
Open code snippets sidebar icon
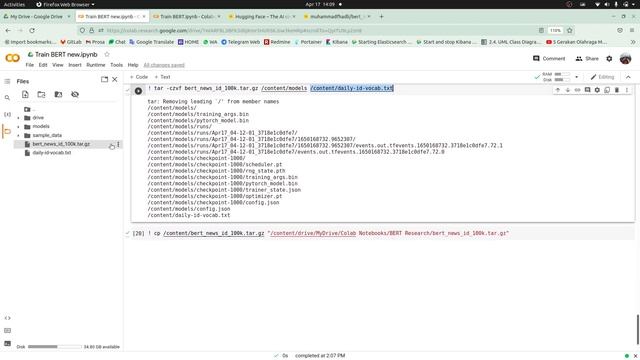pyautogui.click(x=7, y=318)
